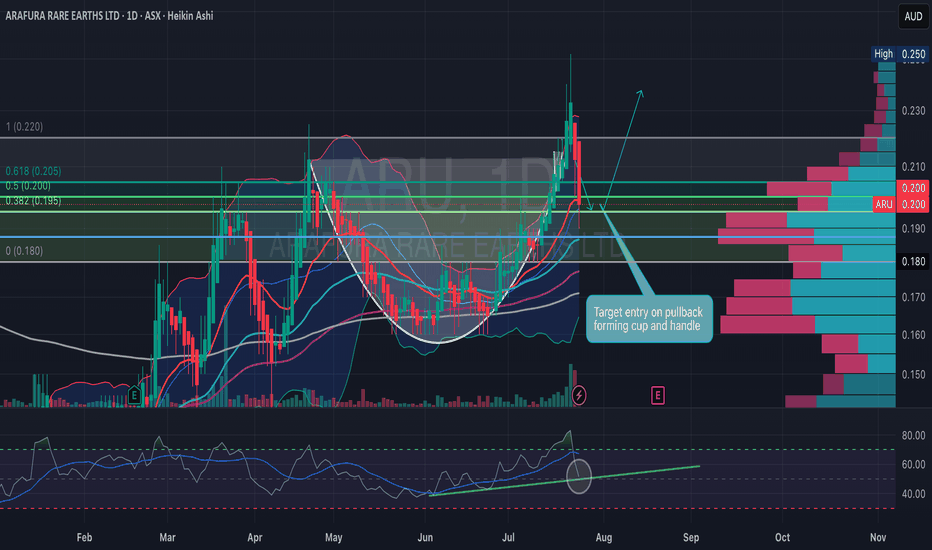Click the 0.230 price axis value
Image resolution: width=932 pixels, height=550 pixels.
(x=913, y=111)
